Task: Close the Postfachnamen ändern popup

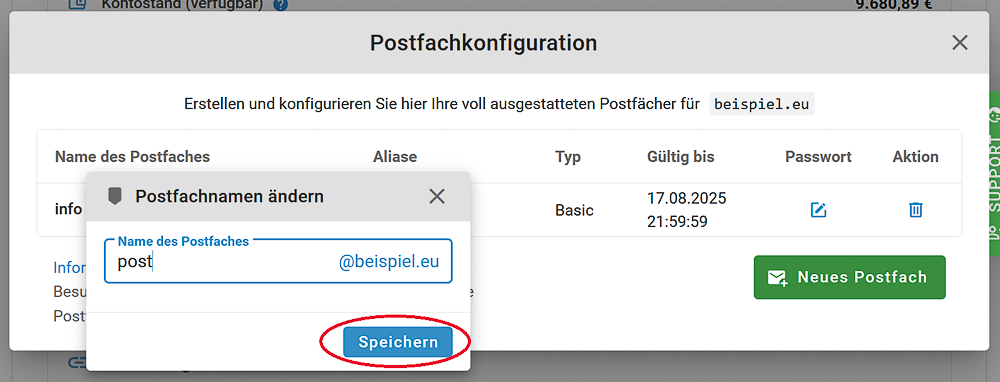Action: [437, 196]
